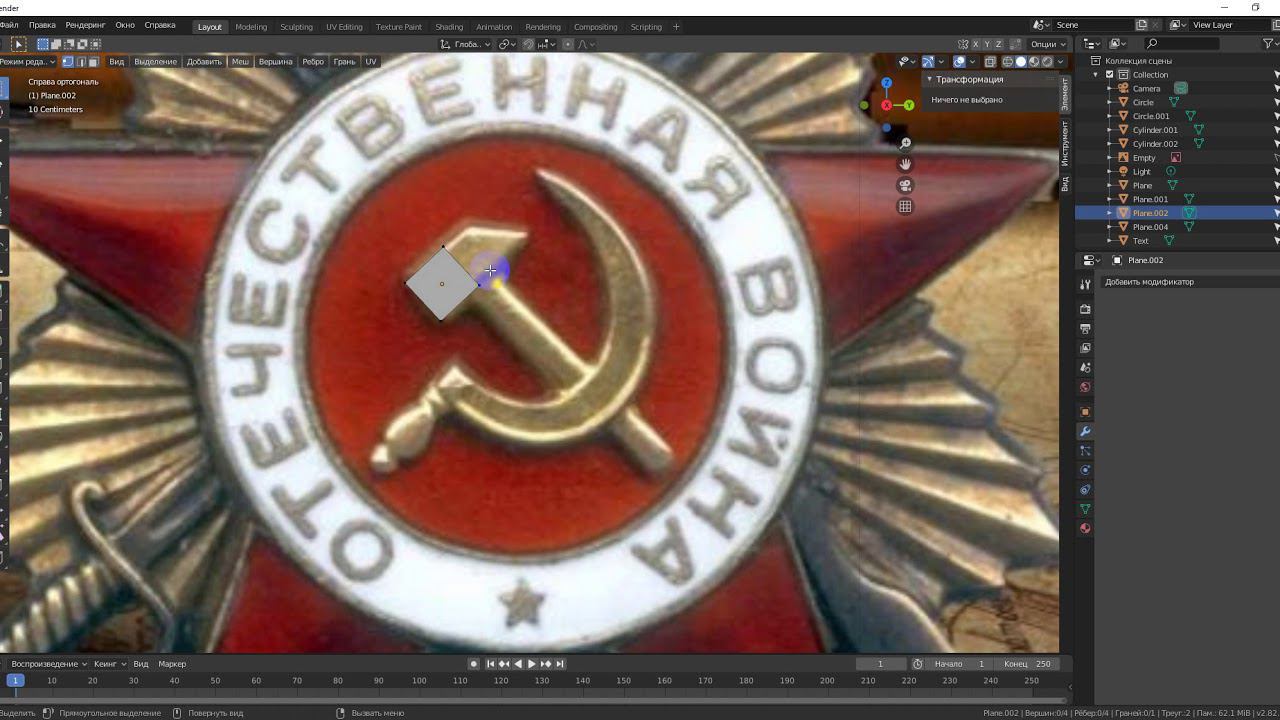Click the Z axis of navigation gizmo
This screenshot has width=1280, height=720.
point(886,83)
